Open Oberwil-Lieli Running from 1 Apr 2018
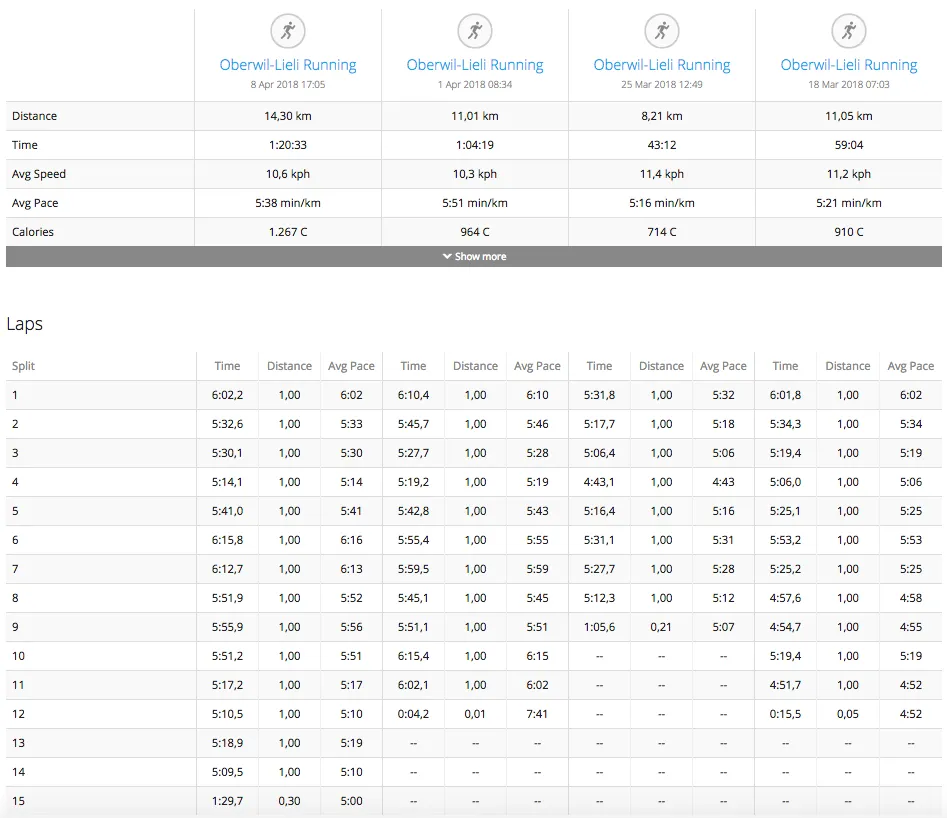947x818 pixels. pyautogui.click(x=475, y=65)
